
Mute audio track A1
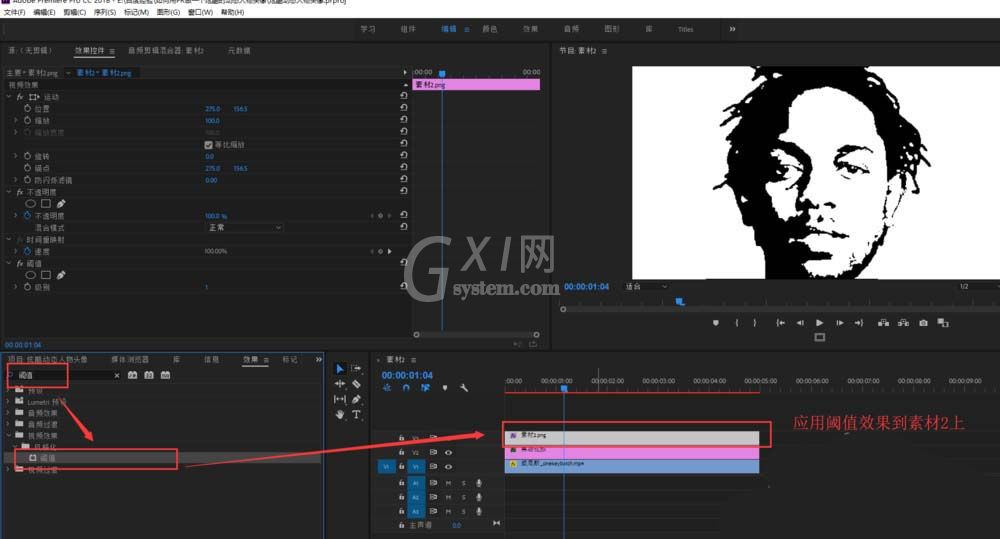click(448, 484)
